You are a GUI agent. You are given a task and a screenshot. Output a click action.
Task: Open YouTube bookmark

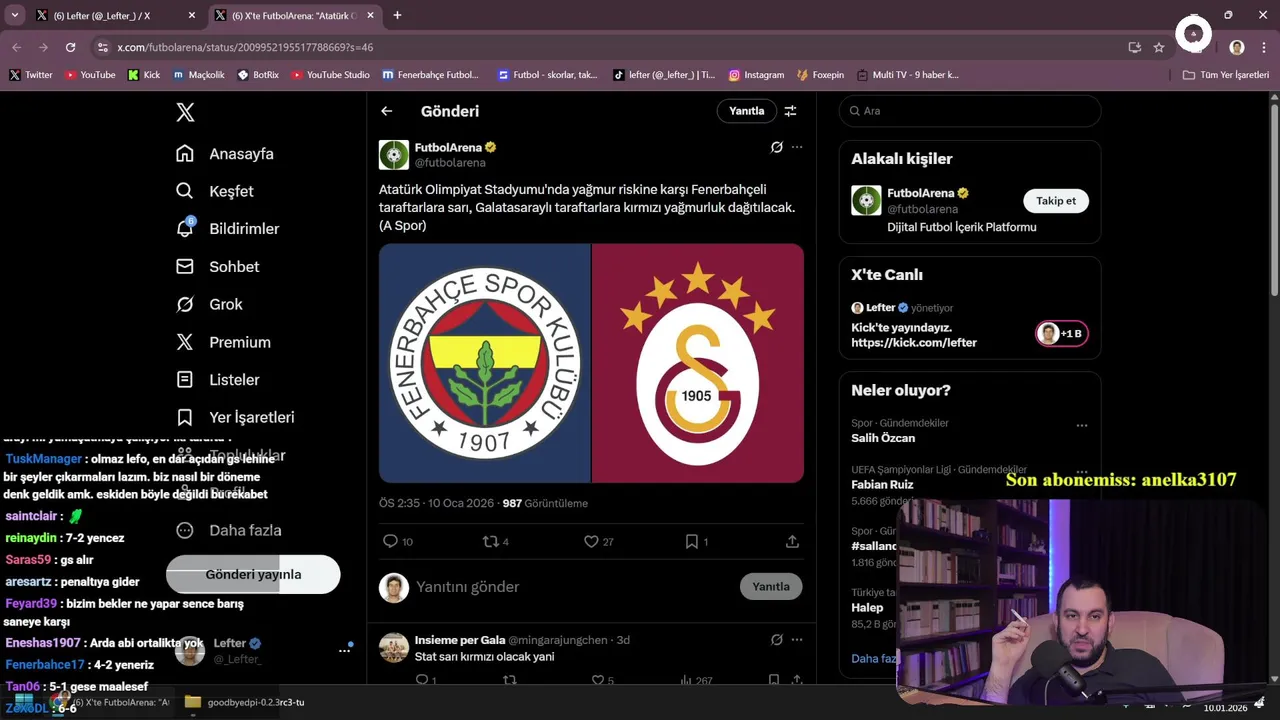point(89,75)
